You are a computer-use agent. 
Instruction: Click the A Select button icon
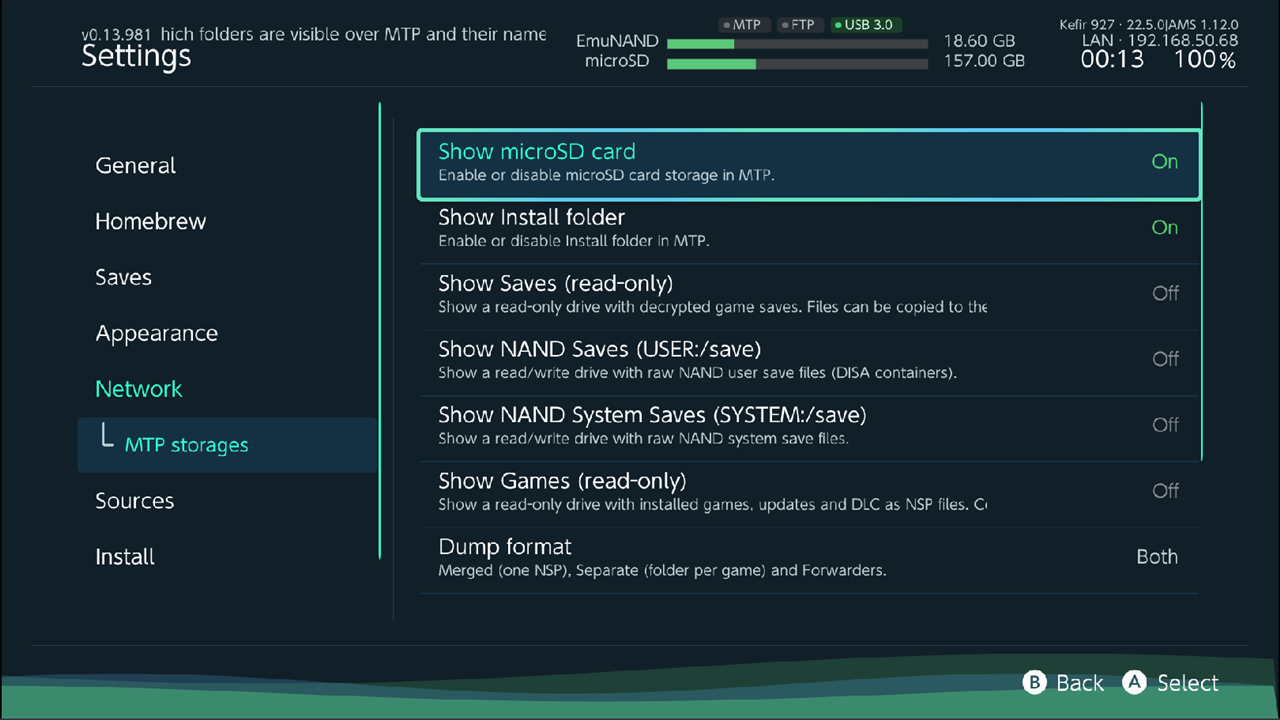point(1134,682)
